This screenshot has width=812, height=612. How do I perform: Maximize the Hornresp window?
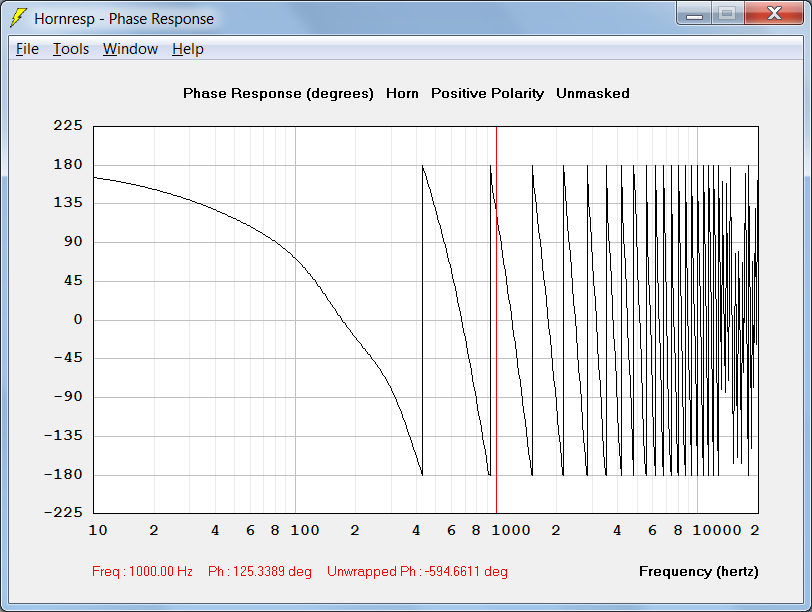728,13
